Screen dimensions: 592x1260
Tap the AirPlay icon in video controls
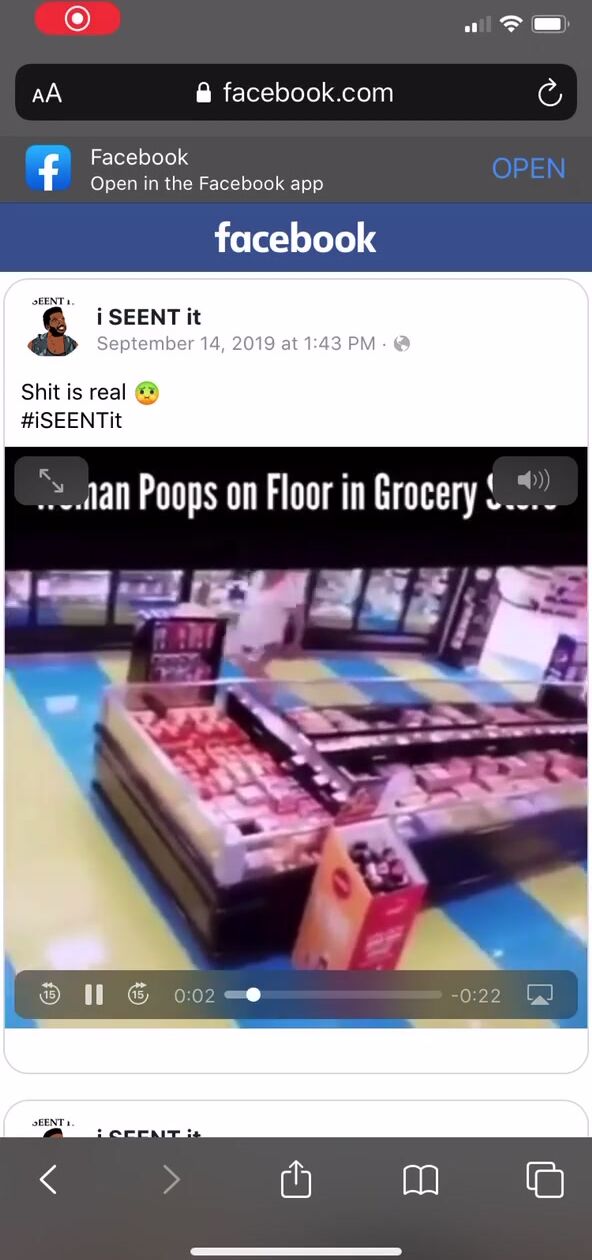click(540, 995)
